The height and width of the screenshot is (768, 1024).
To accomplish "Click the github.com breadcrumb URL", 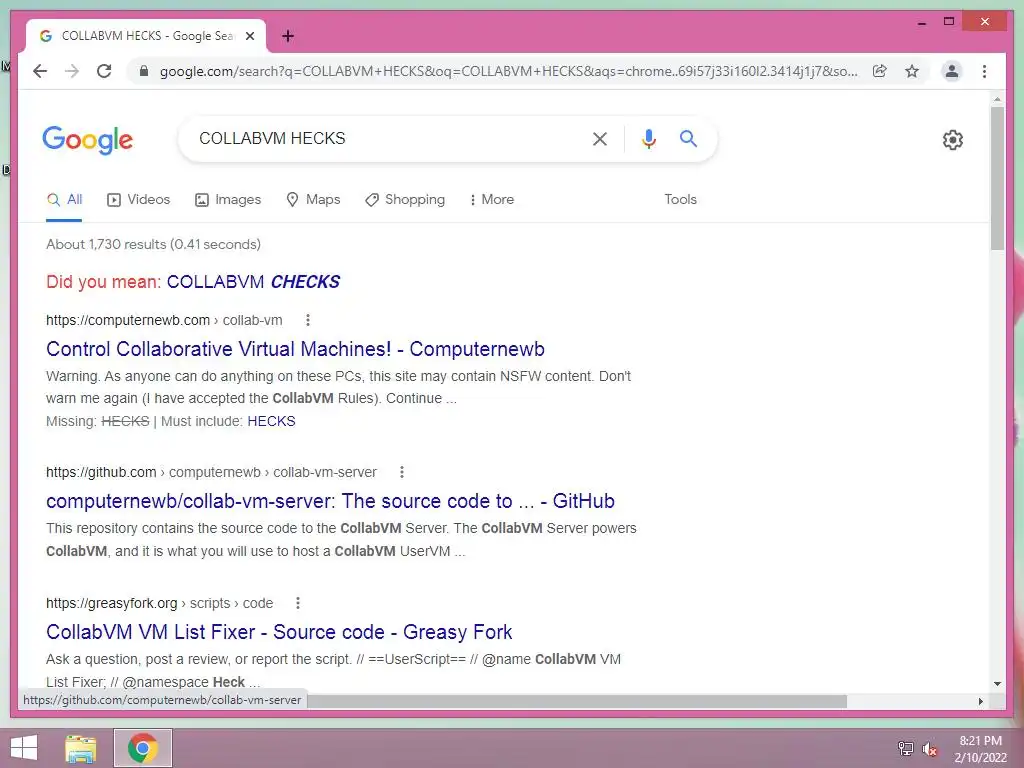I will [211, 472].
